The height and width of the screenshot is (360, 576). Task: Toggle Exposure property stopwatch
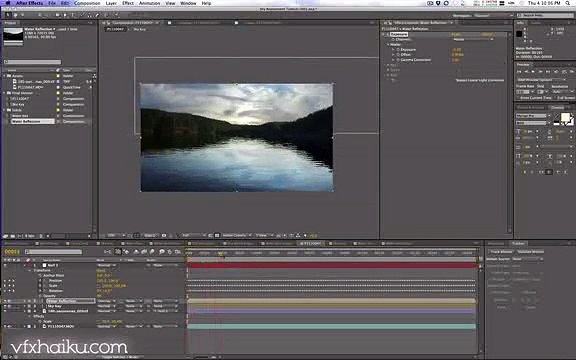coord(398,49)
